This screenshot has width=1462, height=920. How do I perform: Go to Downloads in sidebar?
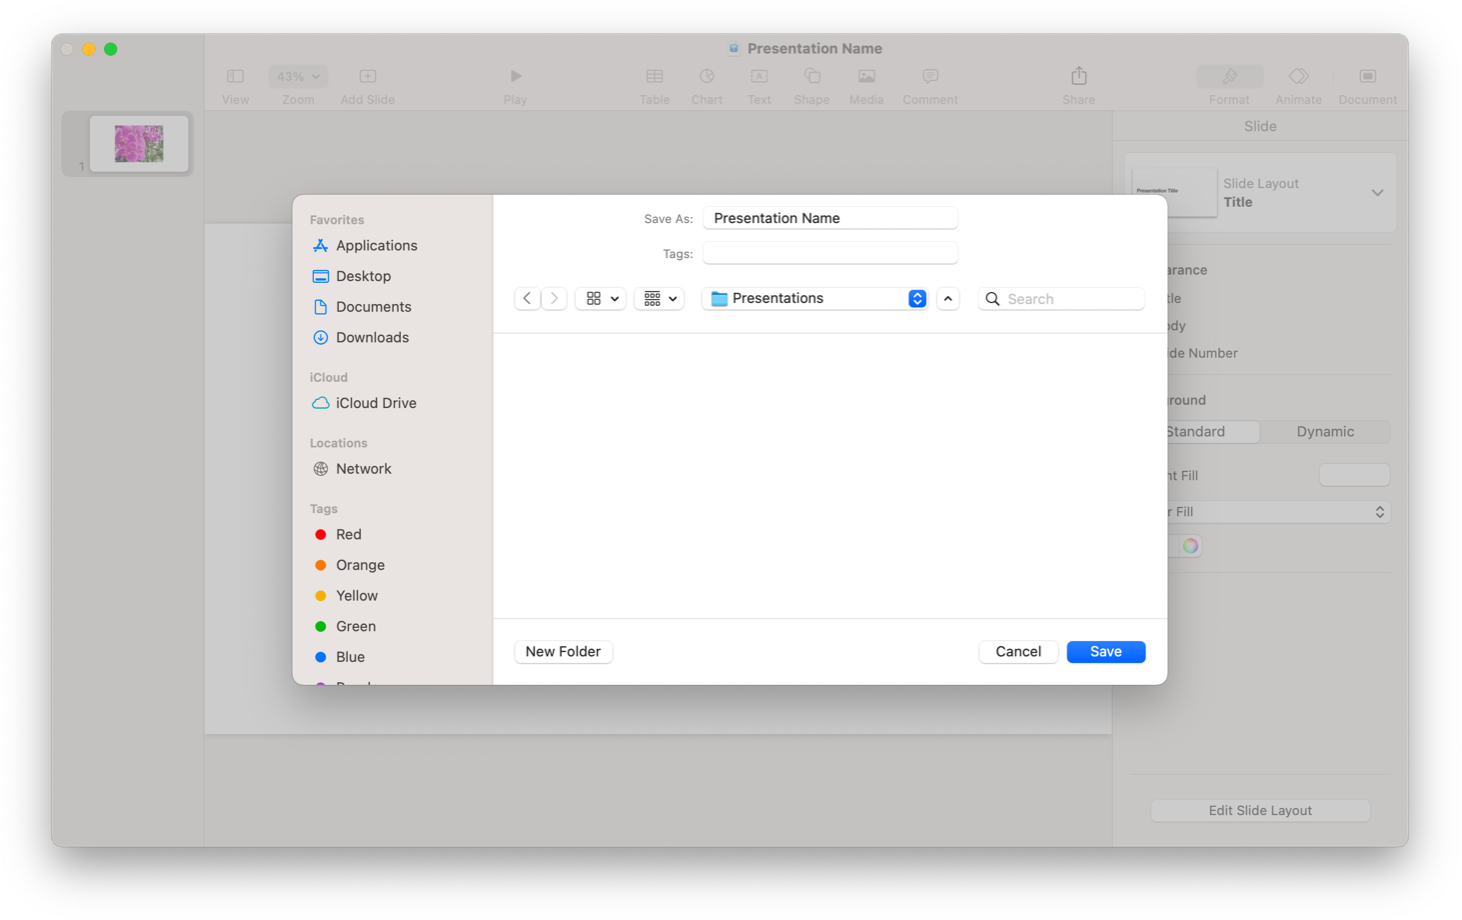click(360, 337)
